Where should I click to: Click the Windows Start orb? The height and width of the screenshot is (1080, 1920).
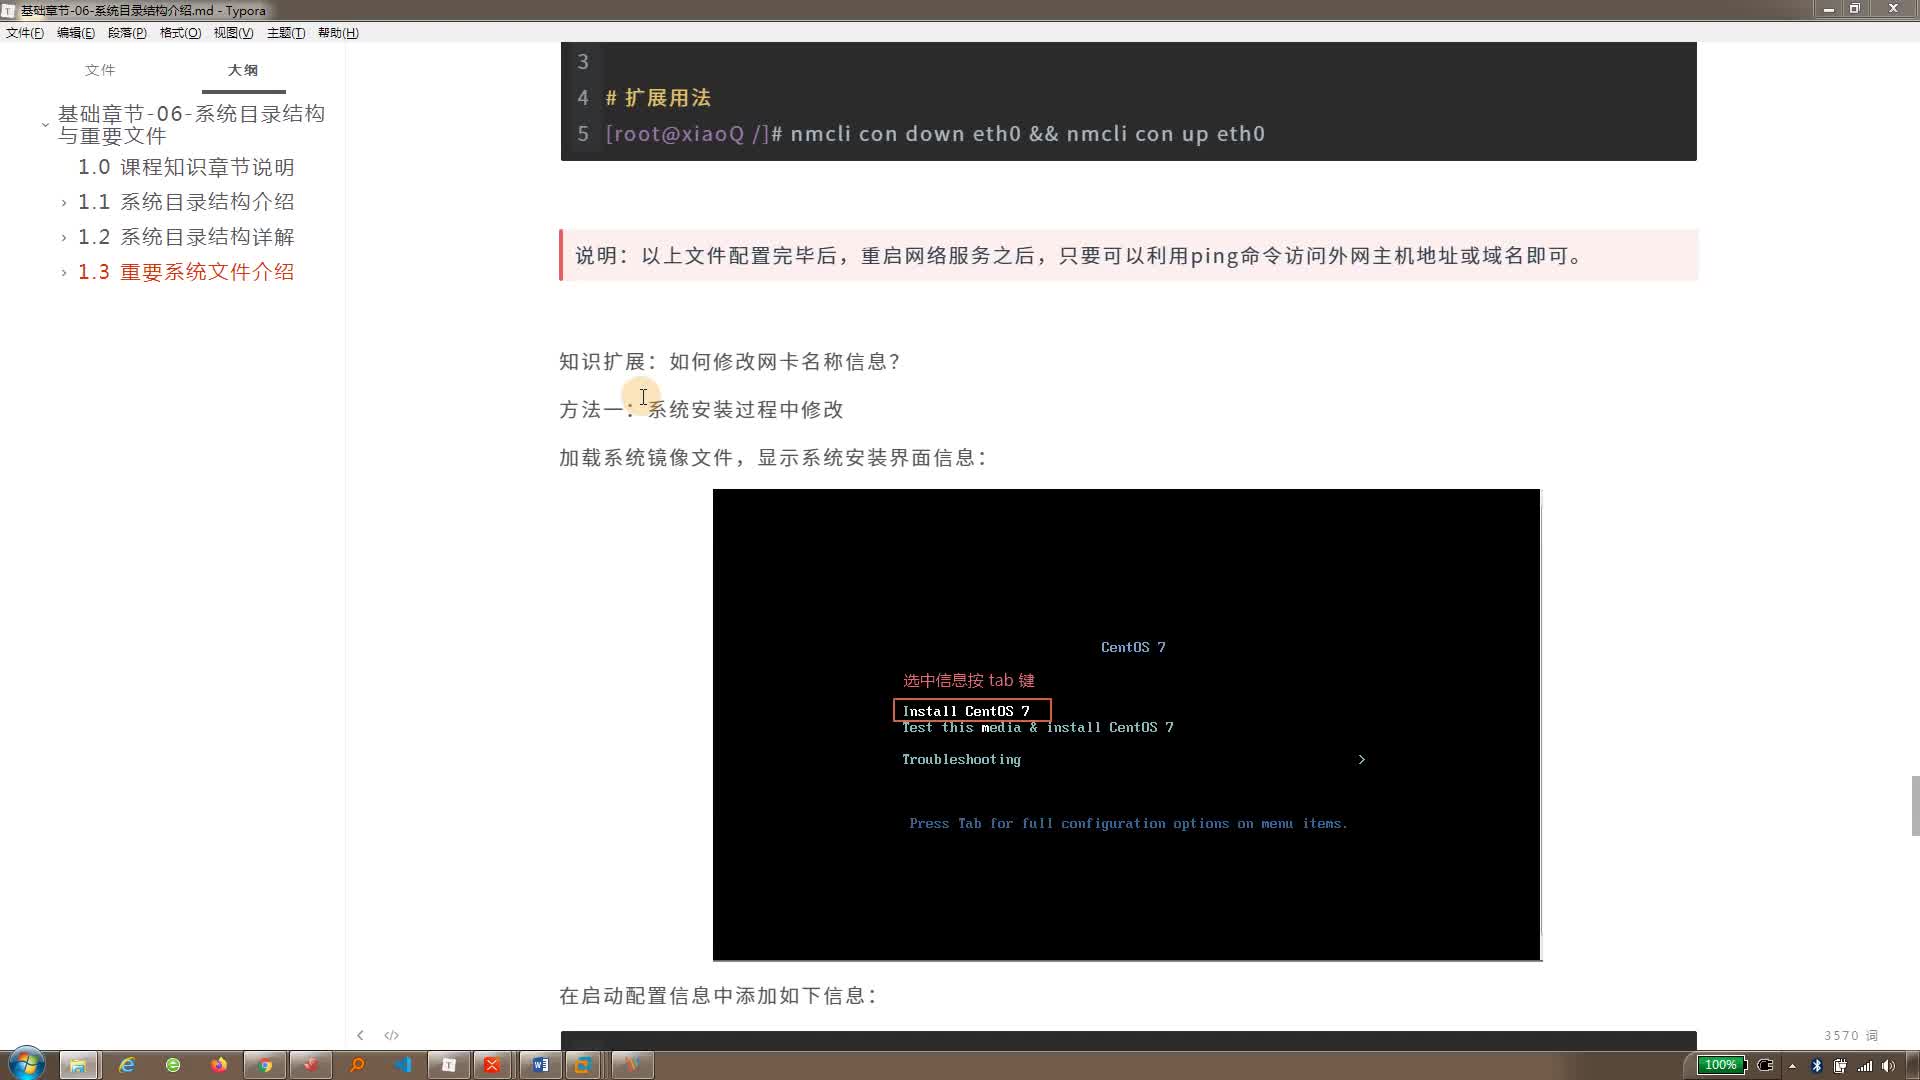(x=27, y=1064)
